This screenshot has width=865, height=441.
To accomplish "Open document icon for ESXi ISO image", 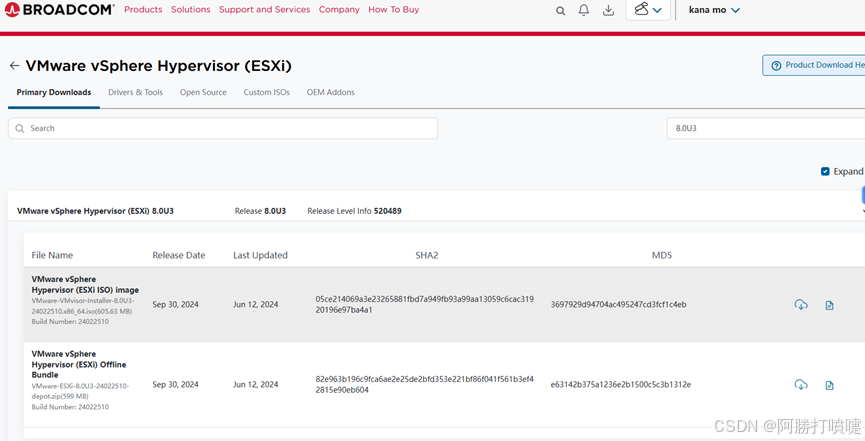I will (x=829, y=305).
